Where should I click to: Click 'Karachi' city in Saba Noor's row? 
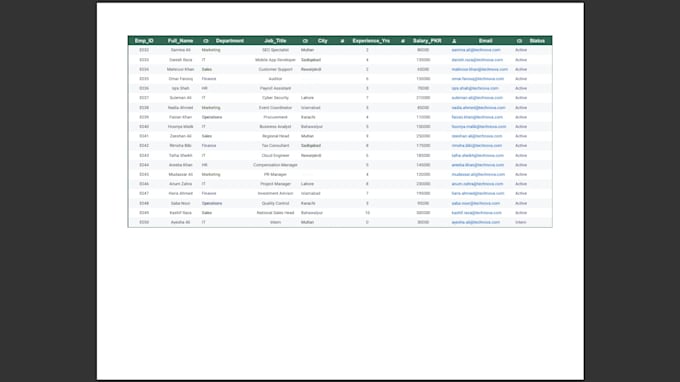point(308,203)
